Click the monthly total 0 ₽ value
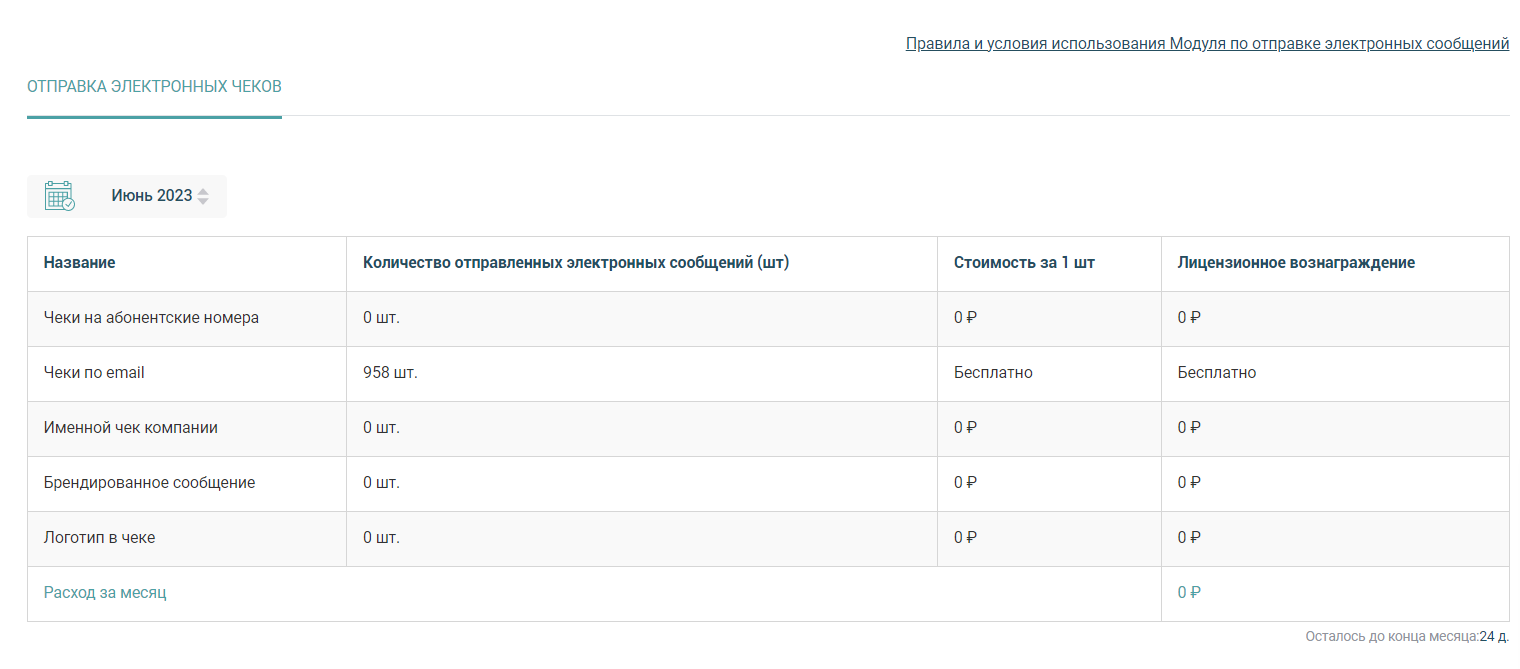The image size is (1520, 669). point(1189,593)
